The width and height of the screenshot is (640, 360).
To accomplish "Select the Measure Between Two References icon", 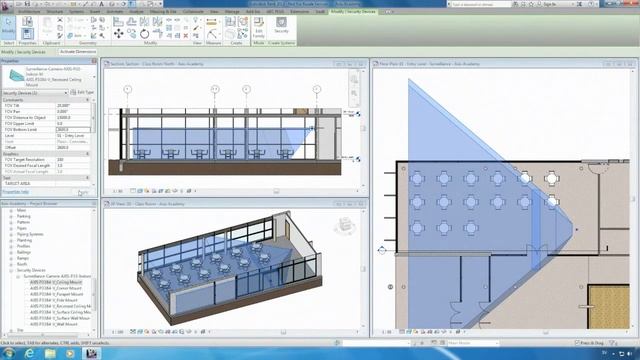I will pyautogui.click(x=211, y=34).
